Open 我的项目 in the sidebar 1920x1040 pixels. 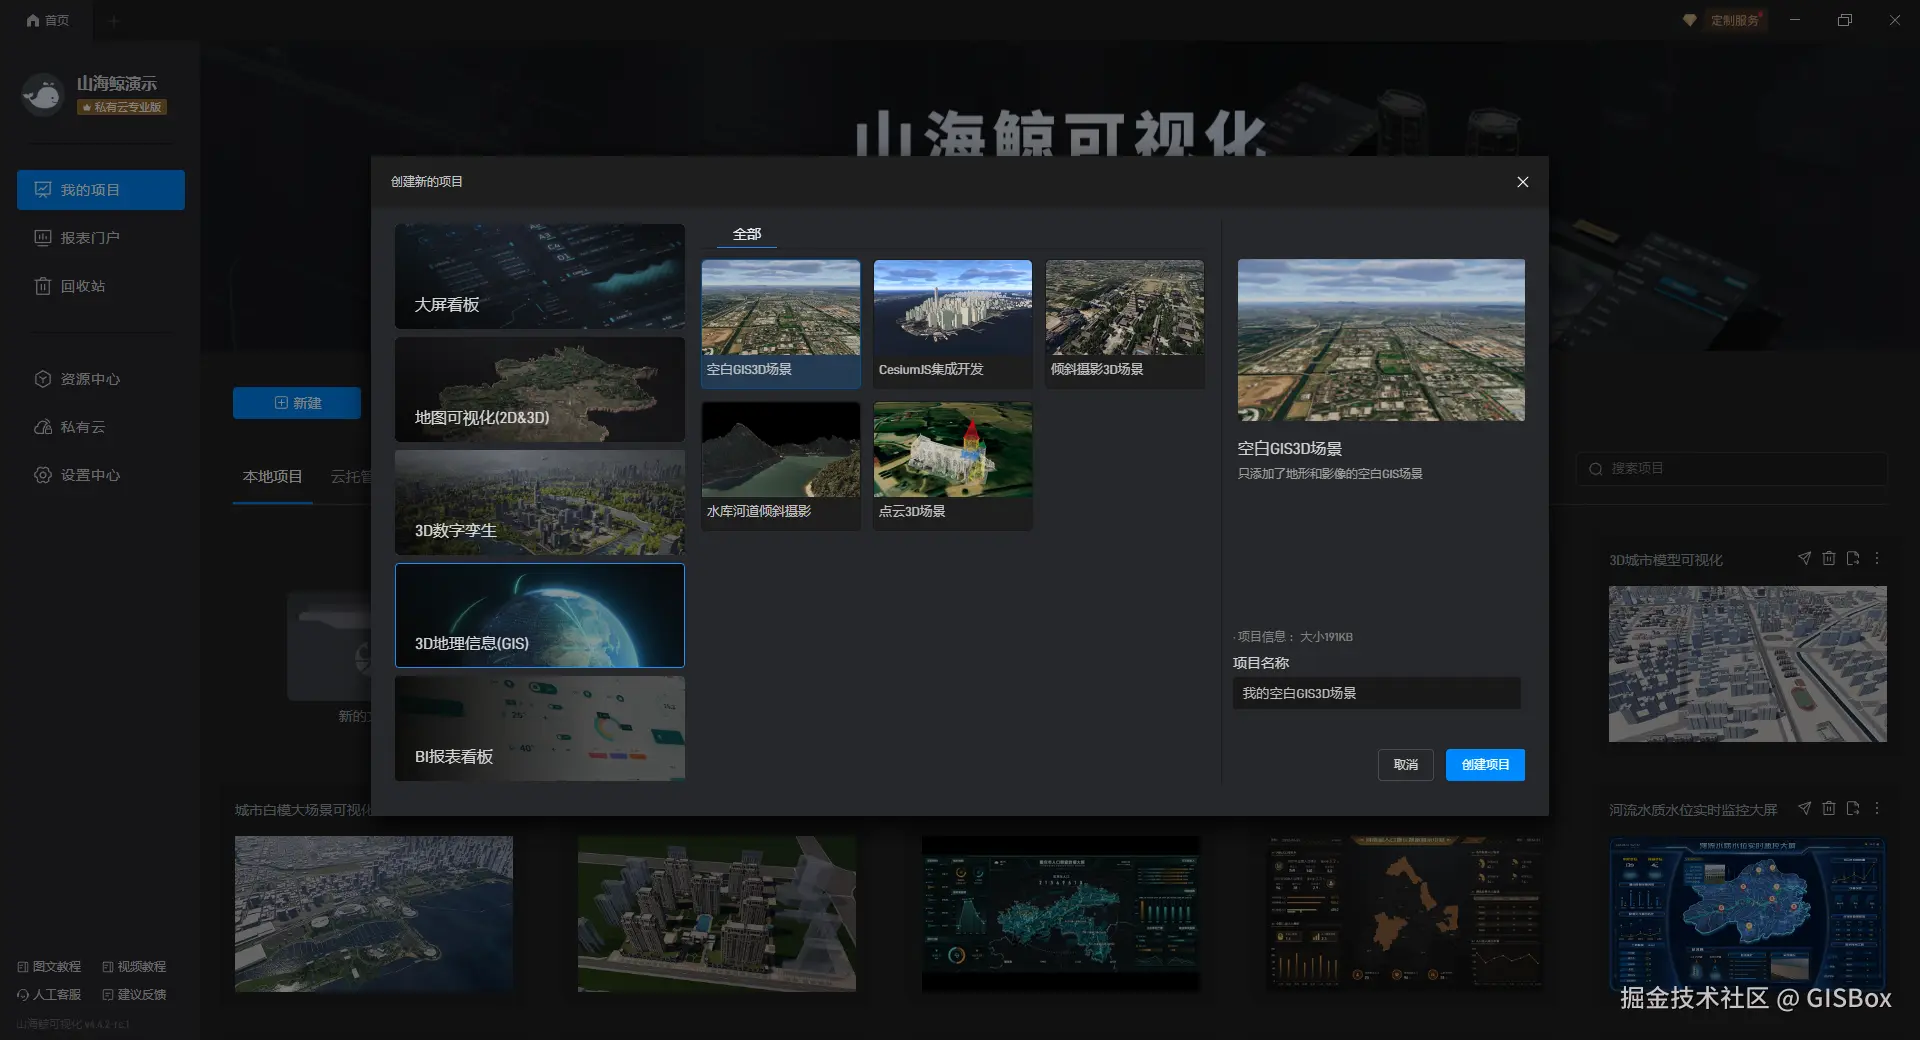pyautogui.click(x=101, y=190)
